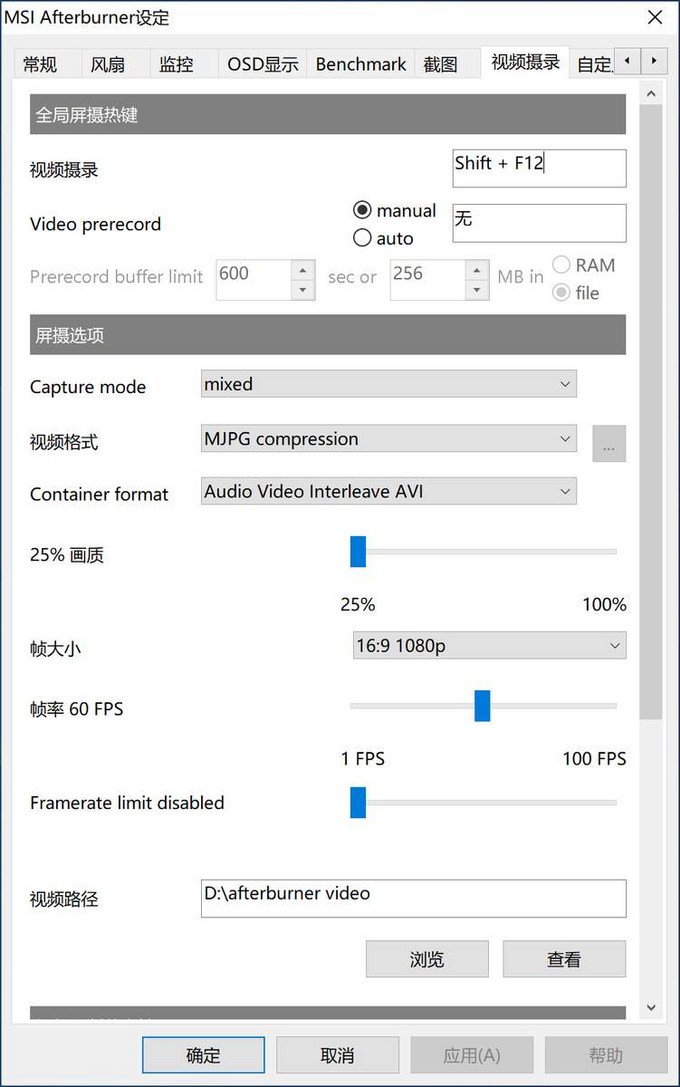Open the 帧大小 dropdown showing 16:9 1080p
The width and height of the screenshot is (680, 1087).
tap(489, 646)
